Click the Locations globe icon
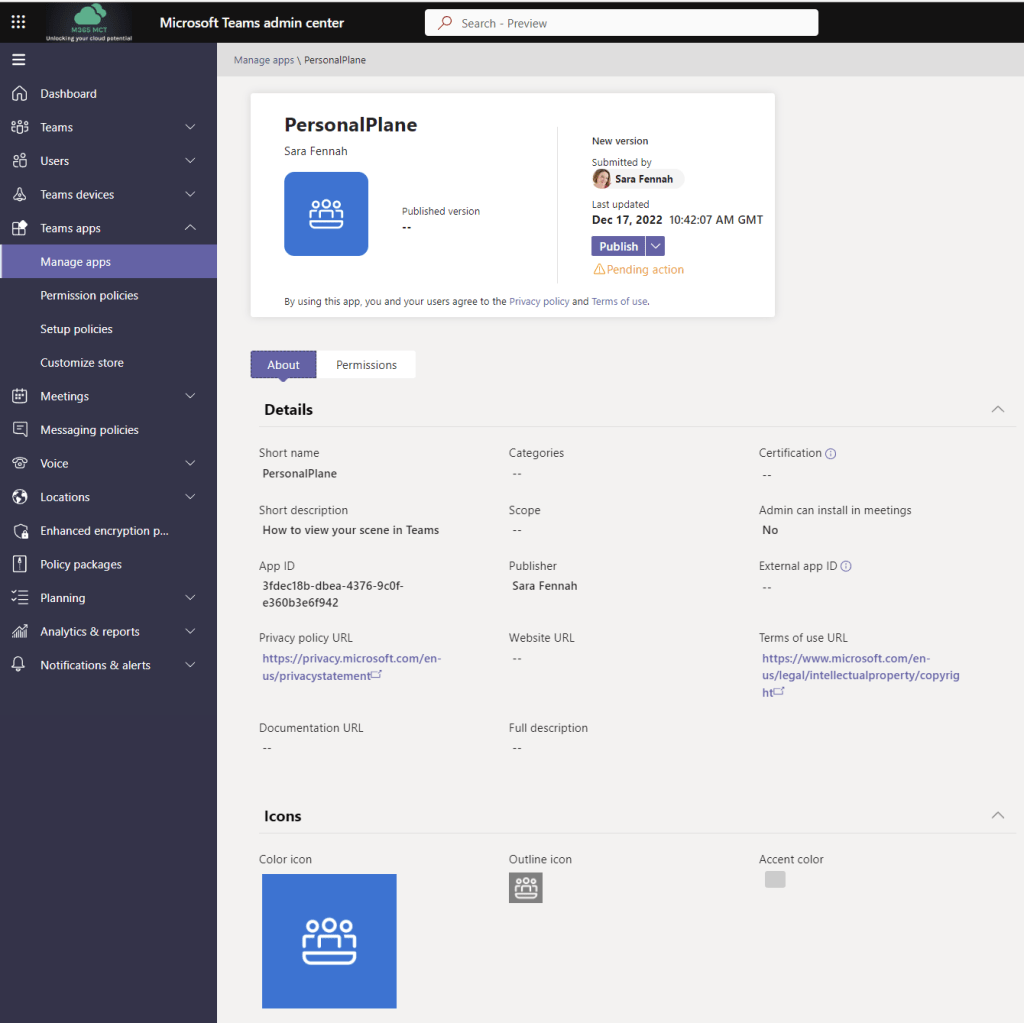The image size is (1024, 1023). pos(19,497)
